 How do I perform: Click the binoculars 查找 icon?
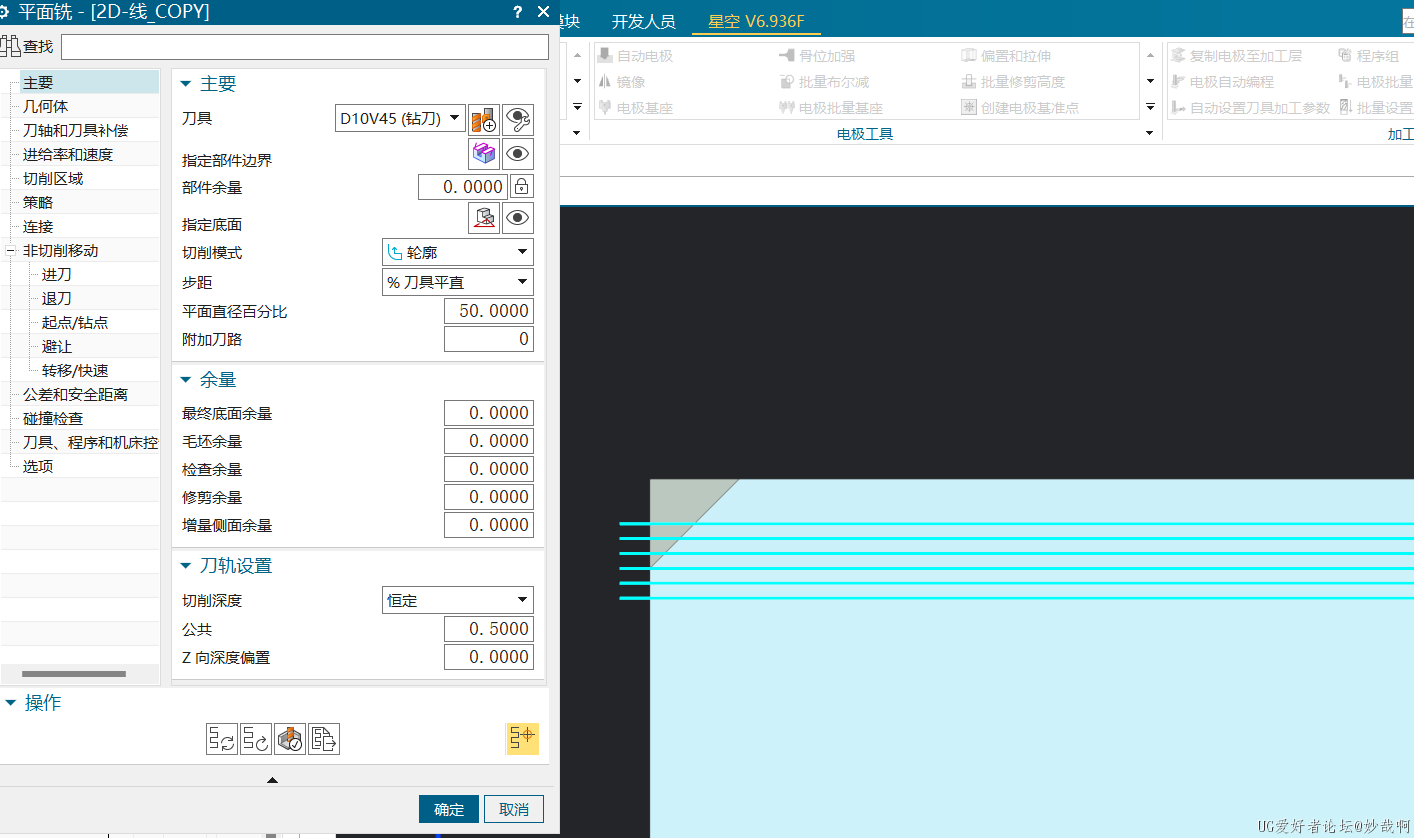click(11, 46)
